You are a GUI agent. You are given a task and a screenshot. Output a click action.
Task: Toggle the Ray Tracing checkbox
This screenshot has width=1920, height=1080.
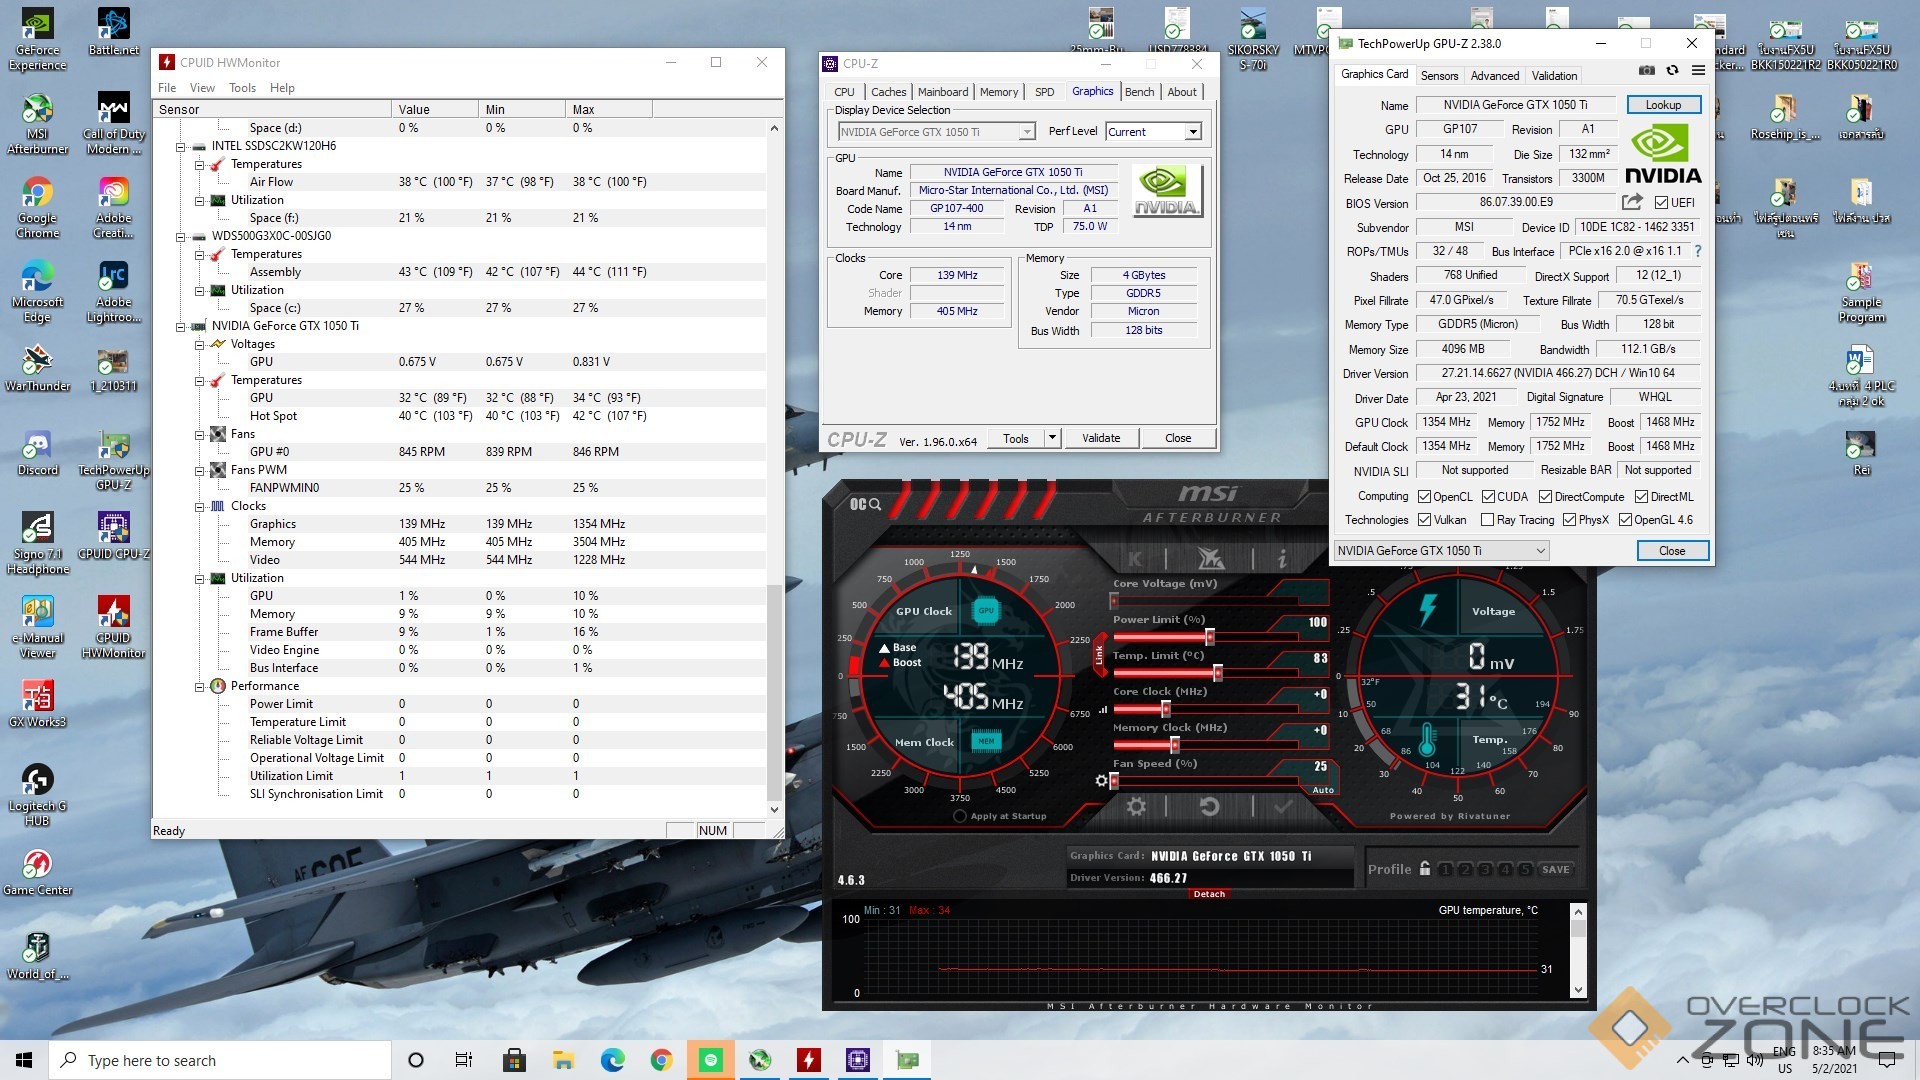pos(1487,520)
